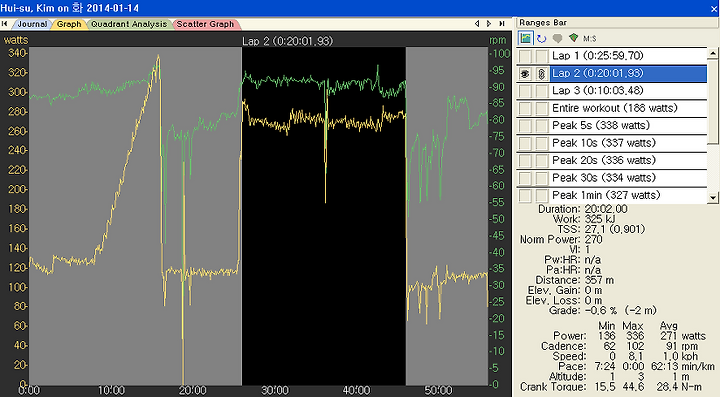Image resolution: width=720 pixels, height=397 pixels.
Task: Check the link box beside Lap 3
Action: click(542, 91)
